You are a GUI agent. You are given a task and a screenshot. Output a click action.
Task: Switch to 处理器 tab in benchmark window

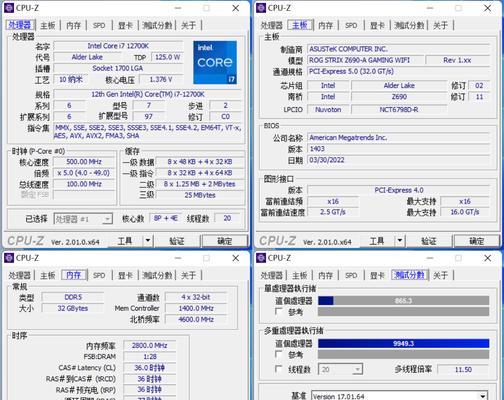[272, 275]
